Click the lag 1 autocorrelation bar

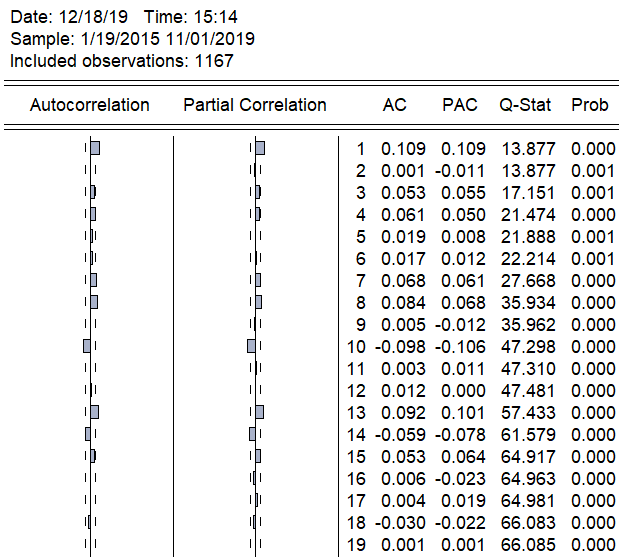point(95,149)
